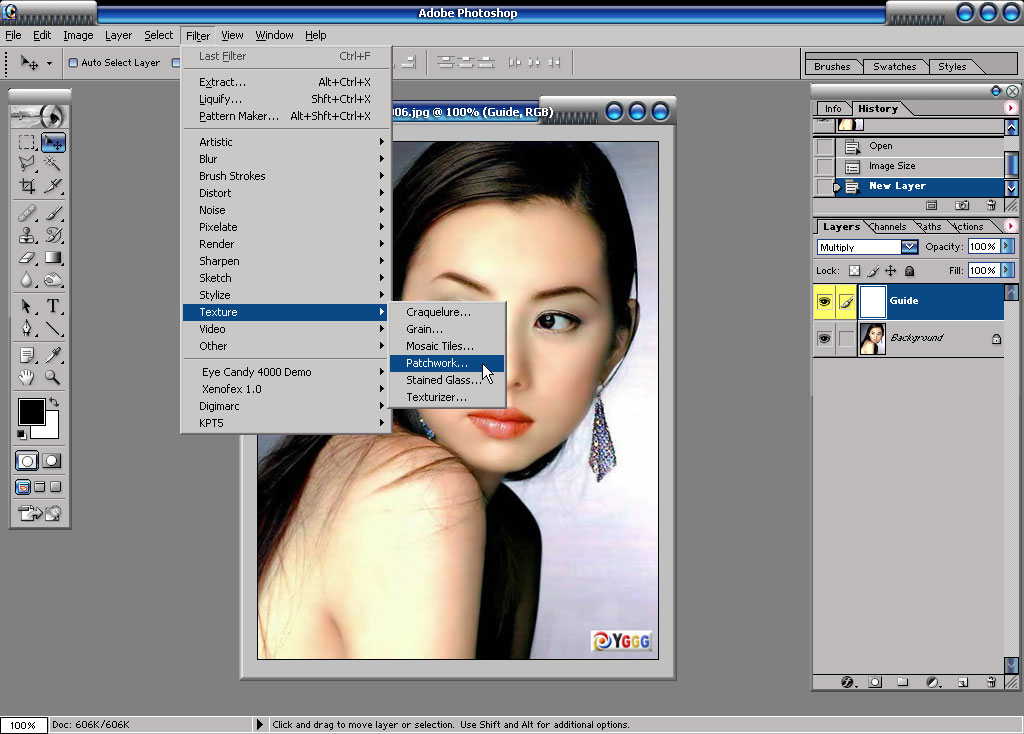Switch to Quick Mask mode
Viewport: 1024px width, 734px height.
52,461
